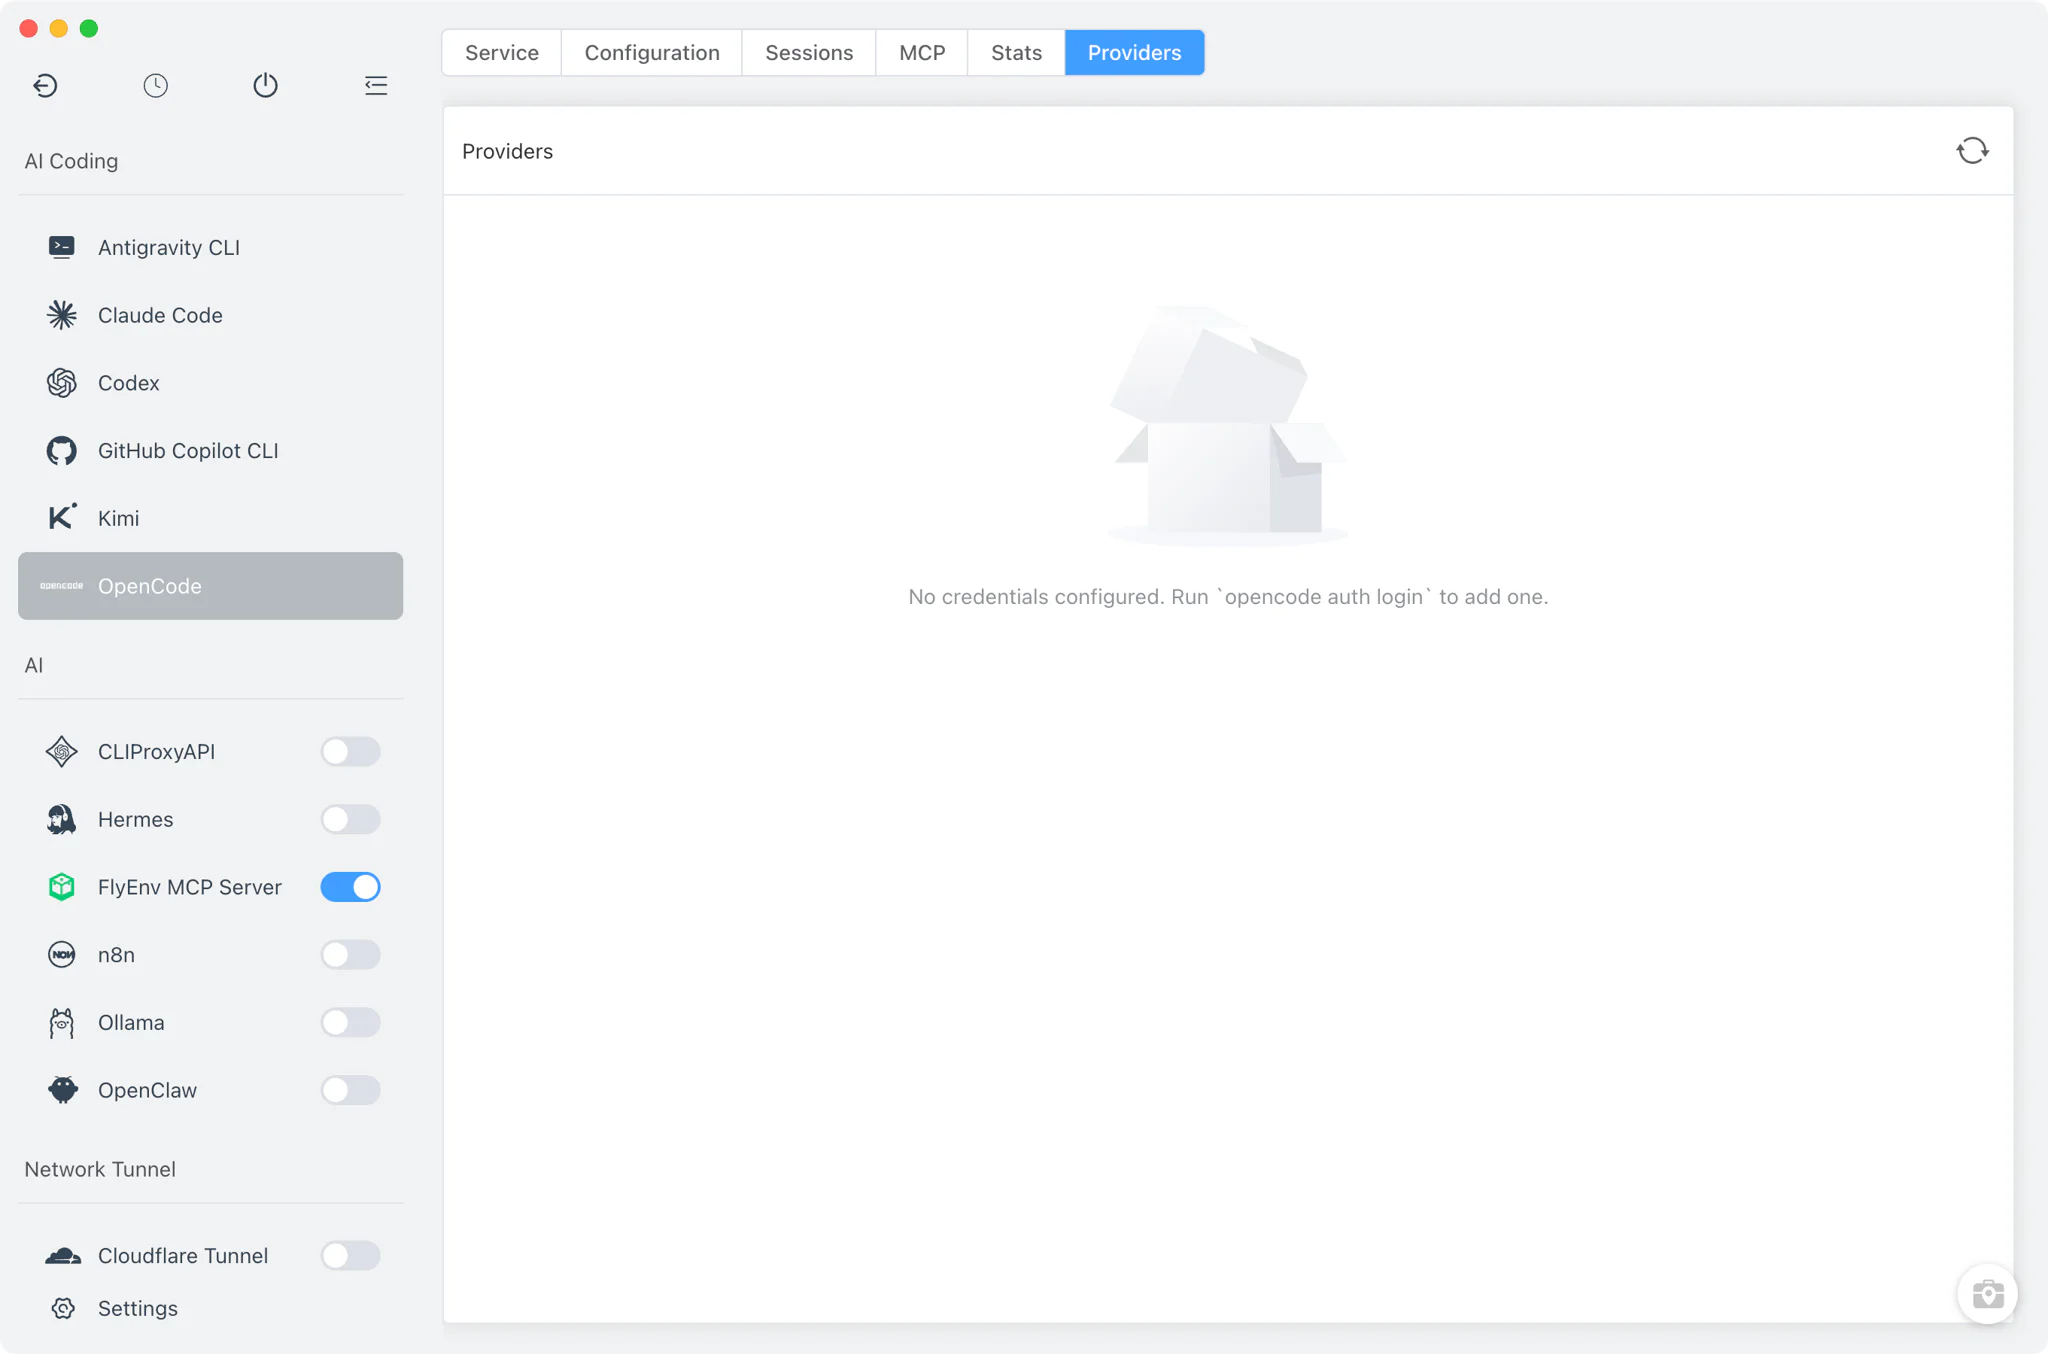The image size is (2048, 1354).
Task: Turn off the FlyEnv MCP Server switch
Action: [350, 887]
